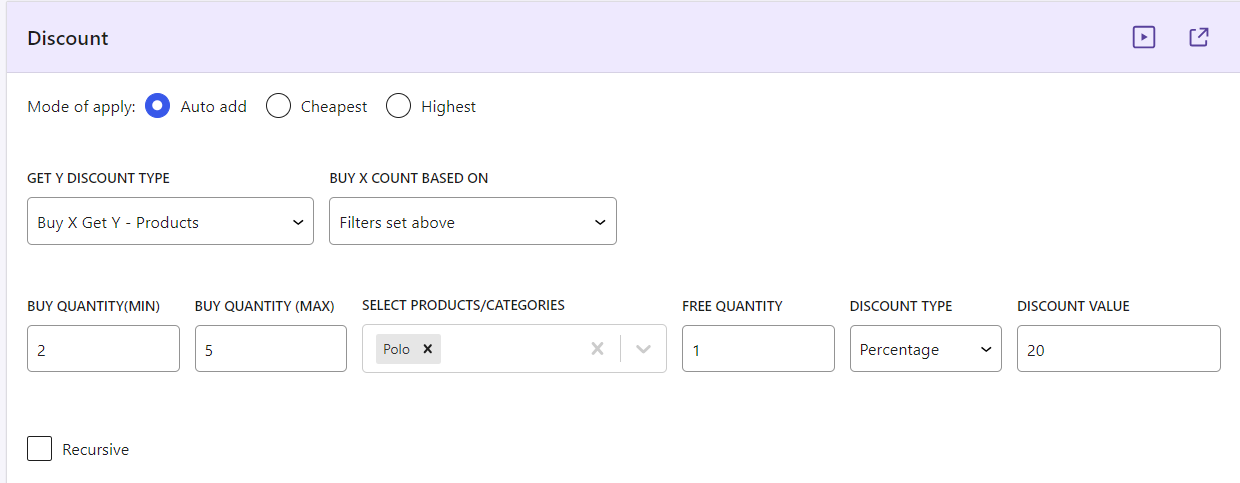Click the Recursive label text
The height and width of the screenshot is (483, 1240).
[x=96, y=450]
